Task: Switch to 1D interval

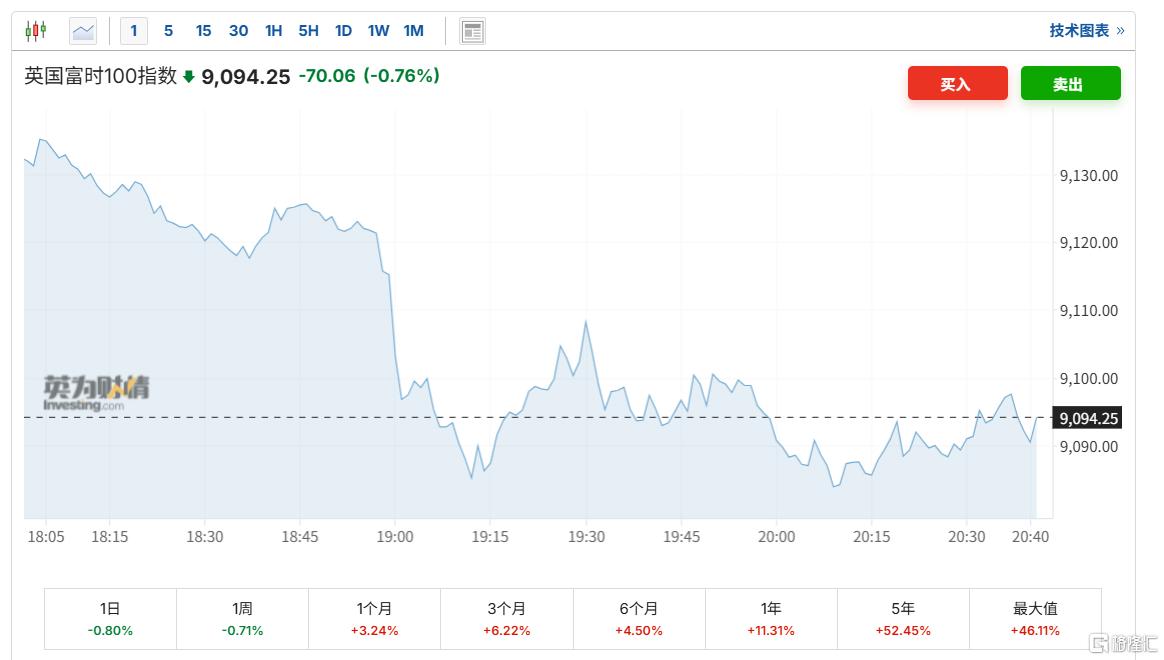Action: click(x=343, y=31)
